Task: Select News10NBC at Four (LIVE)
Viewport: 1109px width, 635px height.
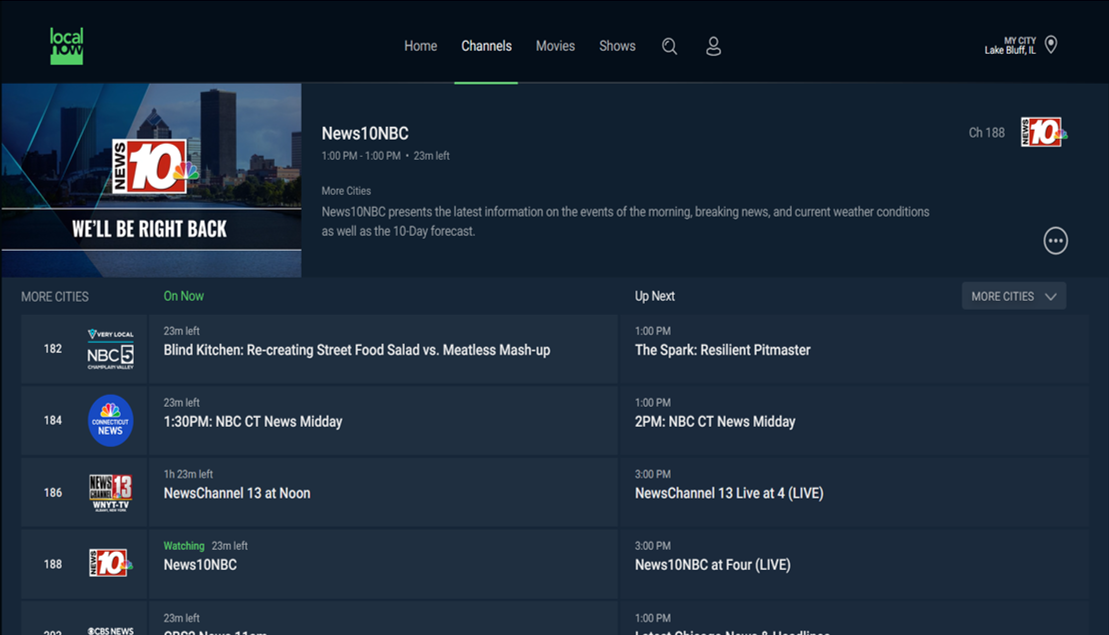Action: (x=854, y=564)
